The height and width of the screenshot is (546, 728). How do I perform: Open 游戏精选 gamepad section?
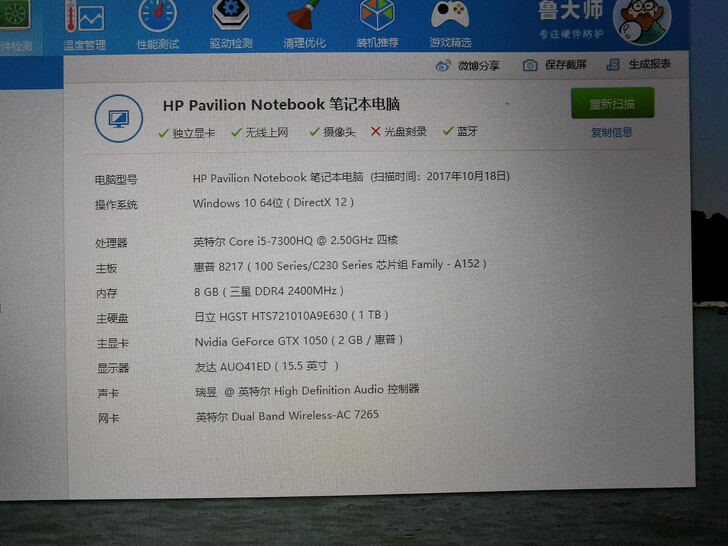coord(450,24)
